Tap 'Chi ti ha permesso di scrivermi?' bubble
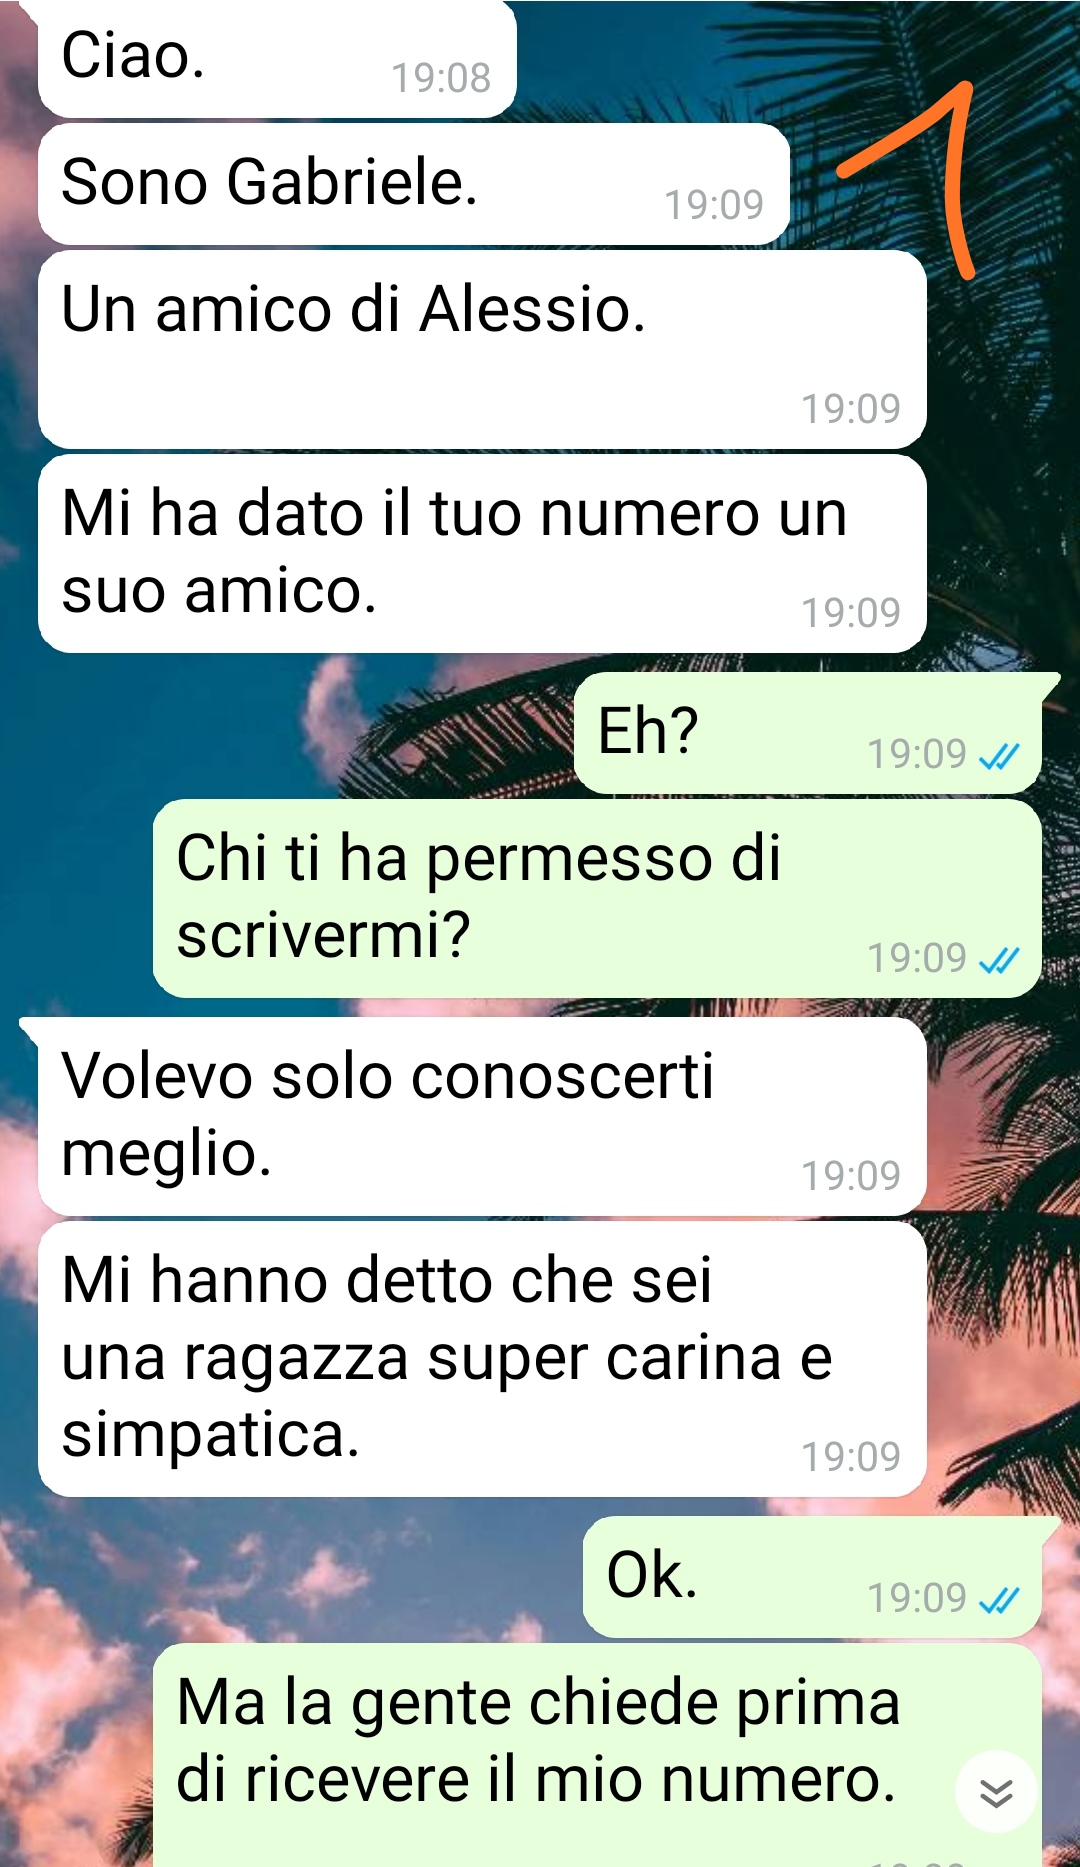 click(597, 898)
